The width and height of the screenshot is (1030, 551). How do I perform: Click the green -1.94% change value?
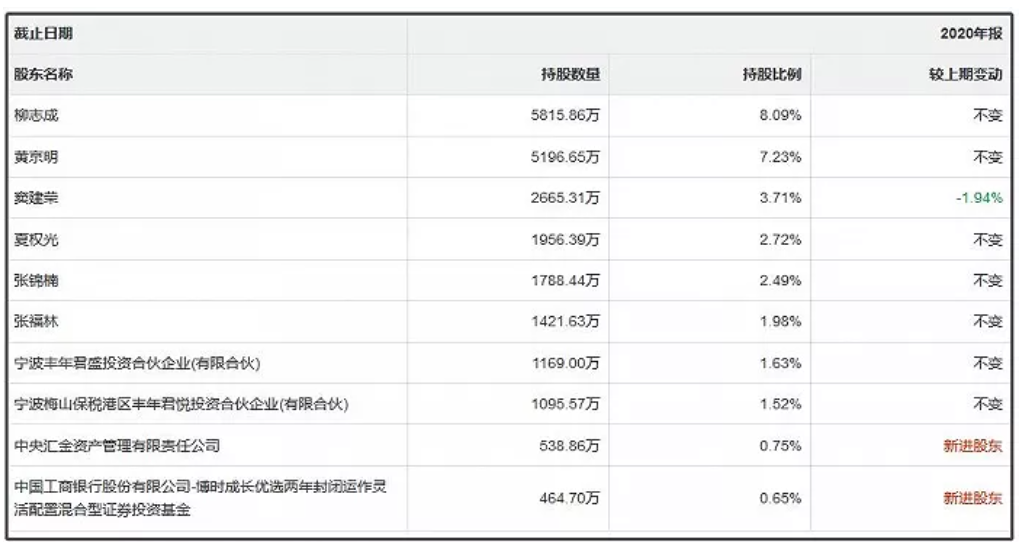[978, 198]
